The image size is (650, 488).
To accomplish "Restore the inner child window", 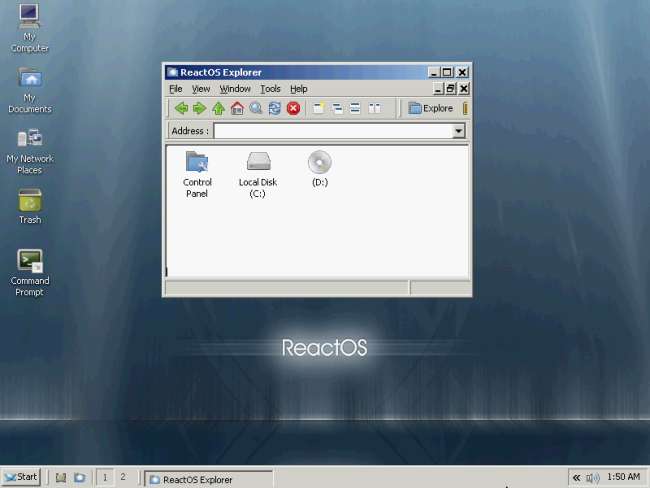I will (x=451, y=89).
